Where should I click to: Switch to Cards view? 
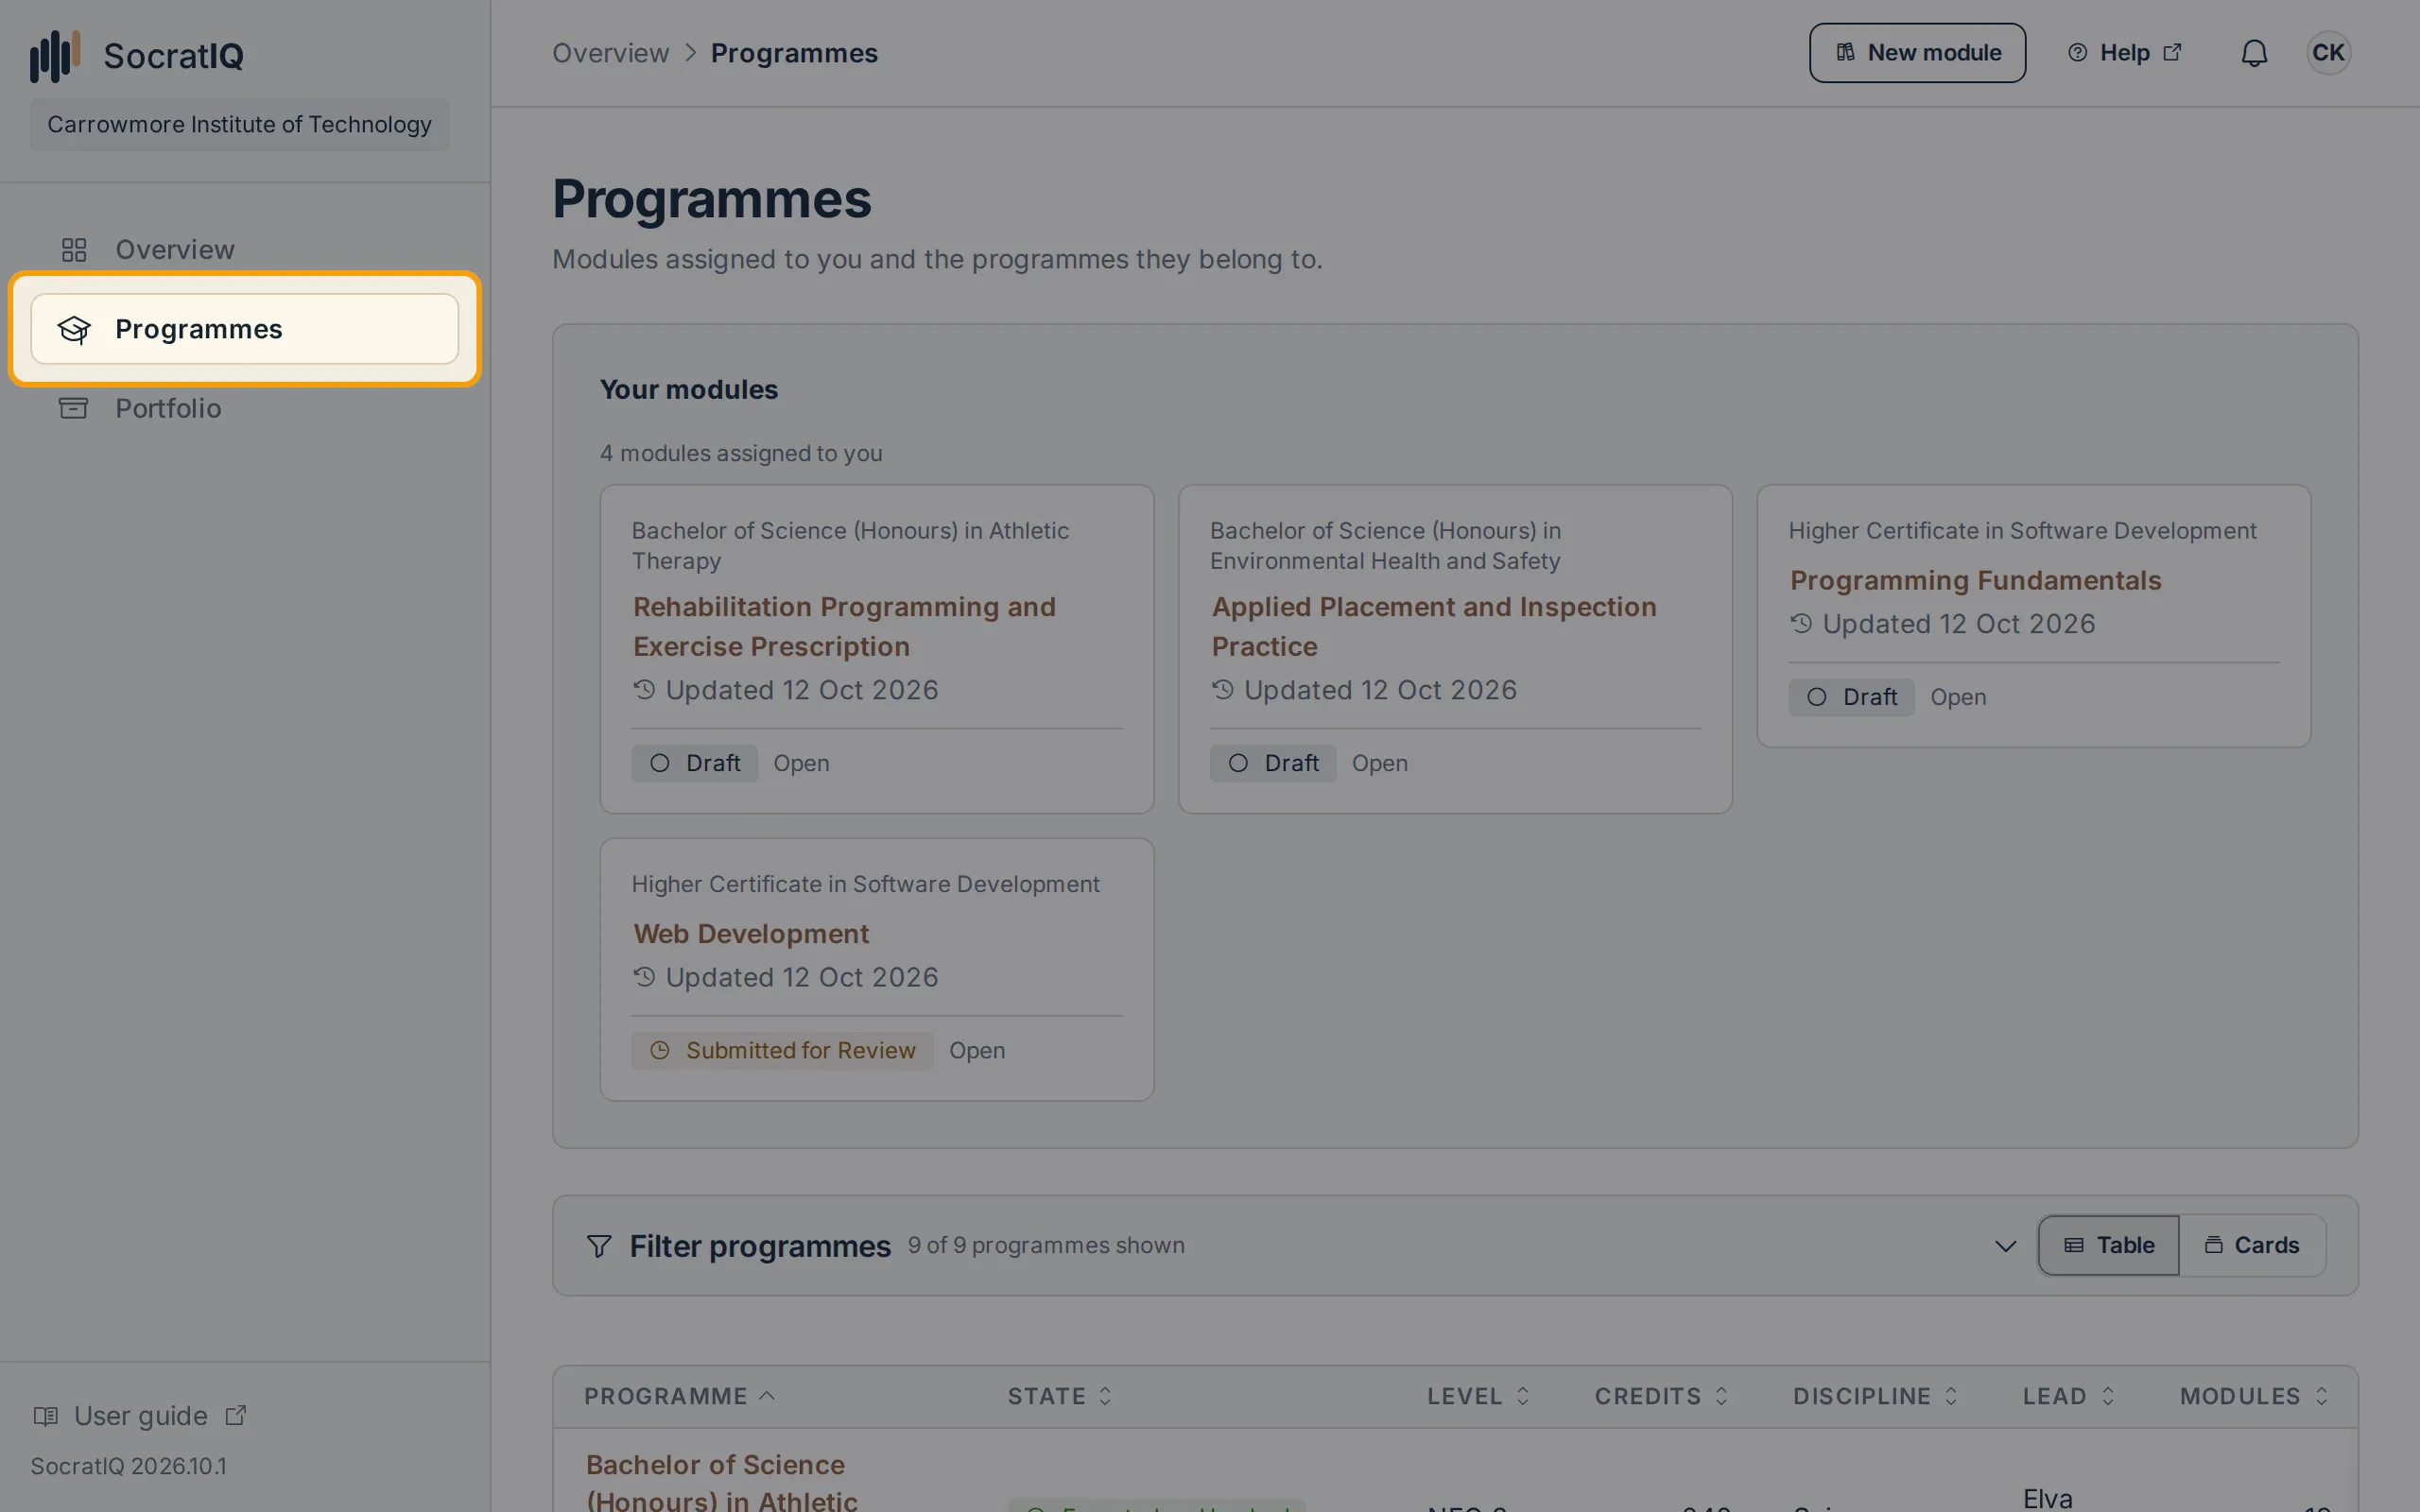[2252, 1246]
